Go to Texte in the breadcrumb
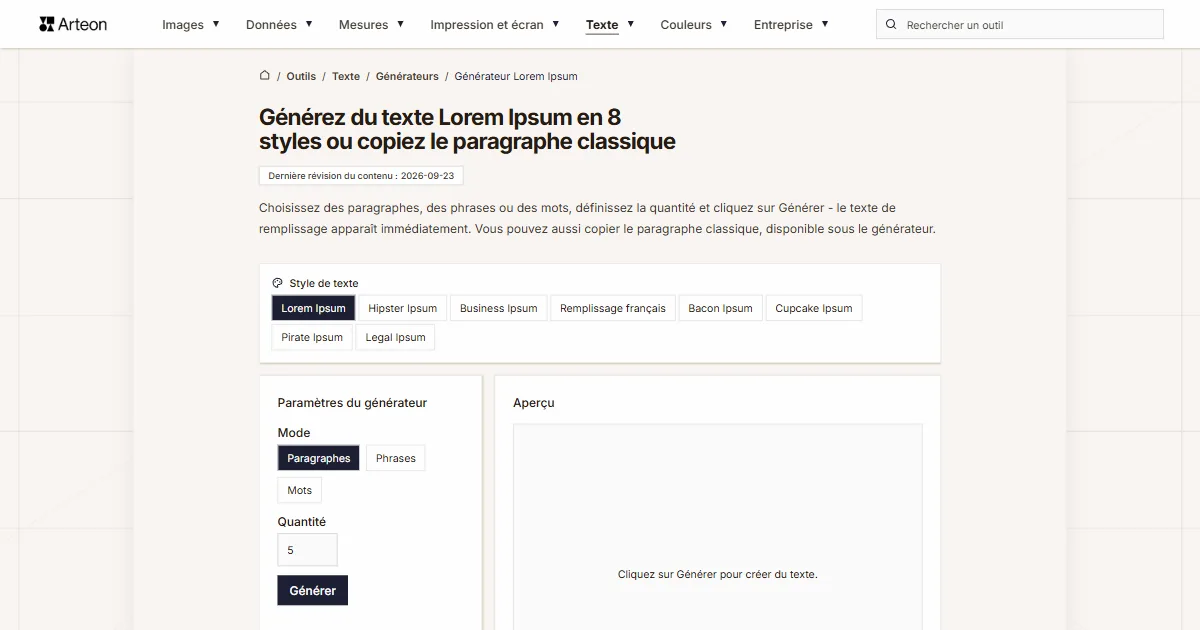The width and height of the screenshot is (1200, 630). coord(346,76)
